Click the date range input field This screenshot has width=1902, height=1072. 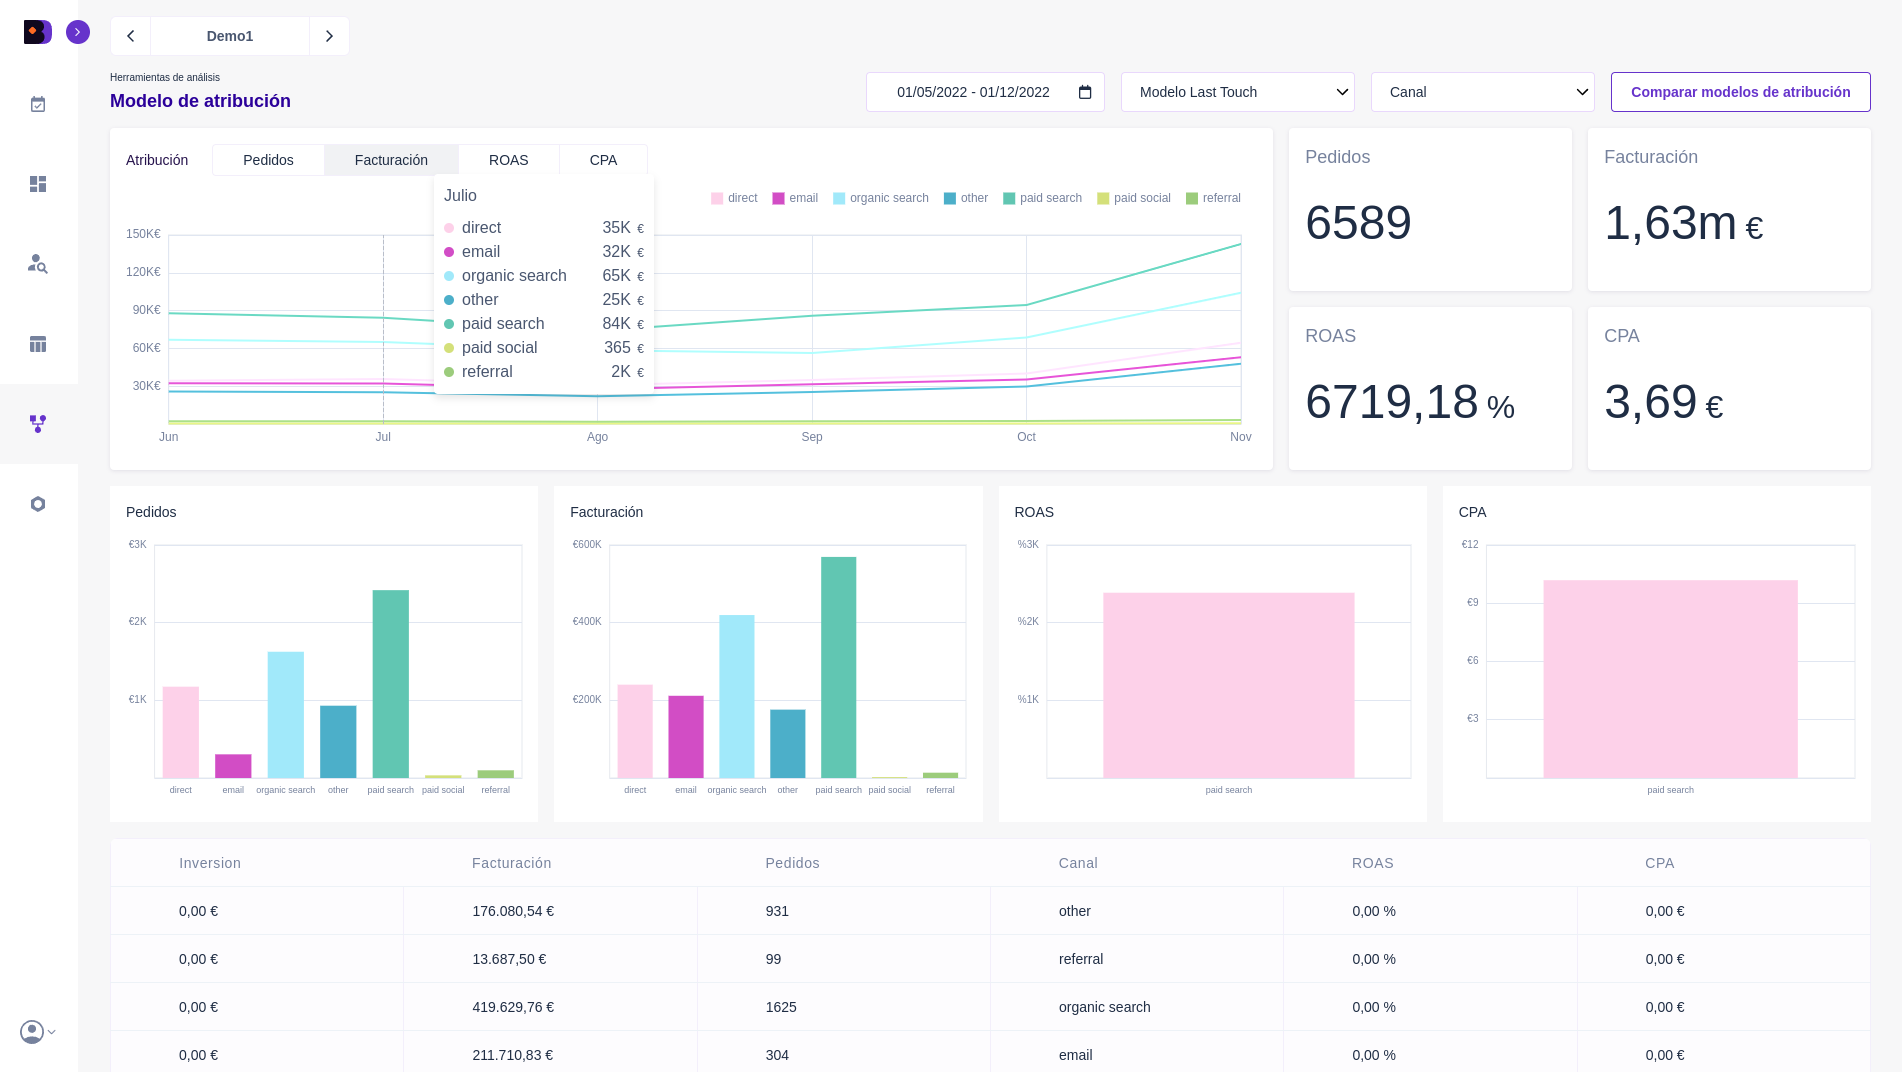985,92
